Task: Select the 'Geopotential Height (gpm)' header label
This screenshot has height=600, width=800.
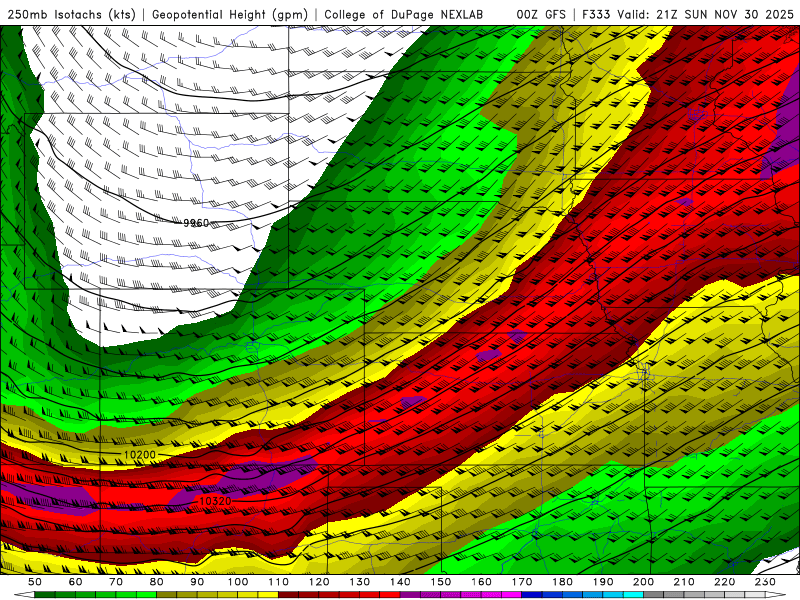Action: (x=230, y=14)
